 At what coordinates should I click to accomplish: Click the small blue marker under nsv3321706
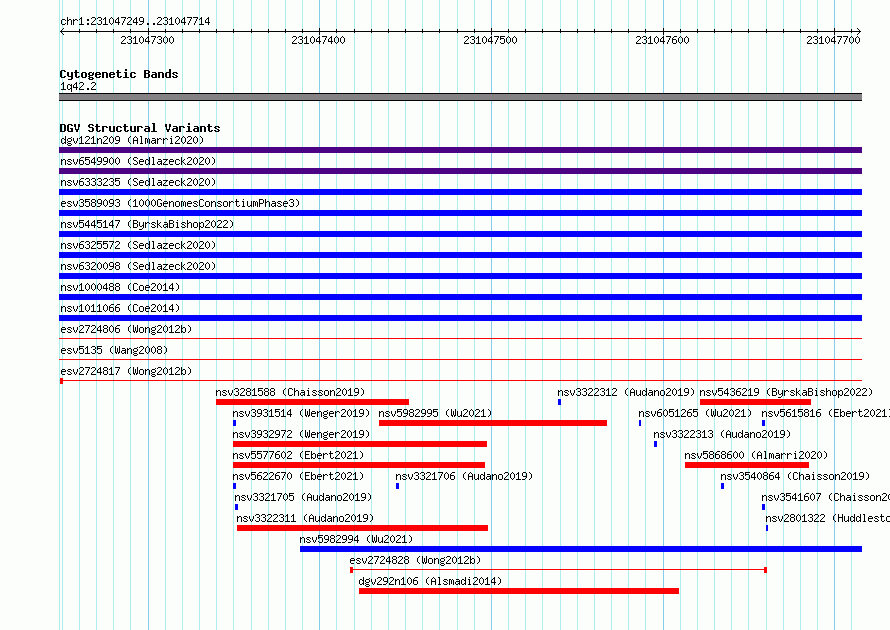[397, 486]
